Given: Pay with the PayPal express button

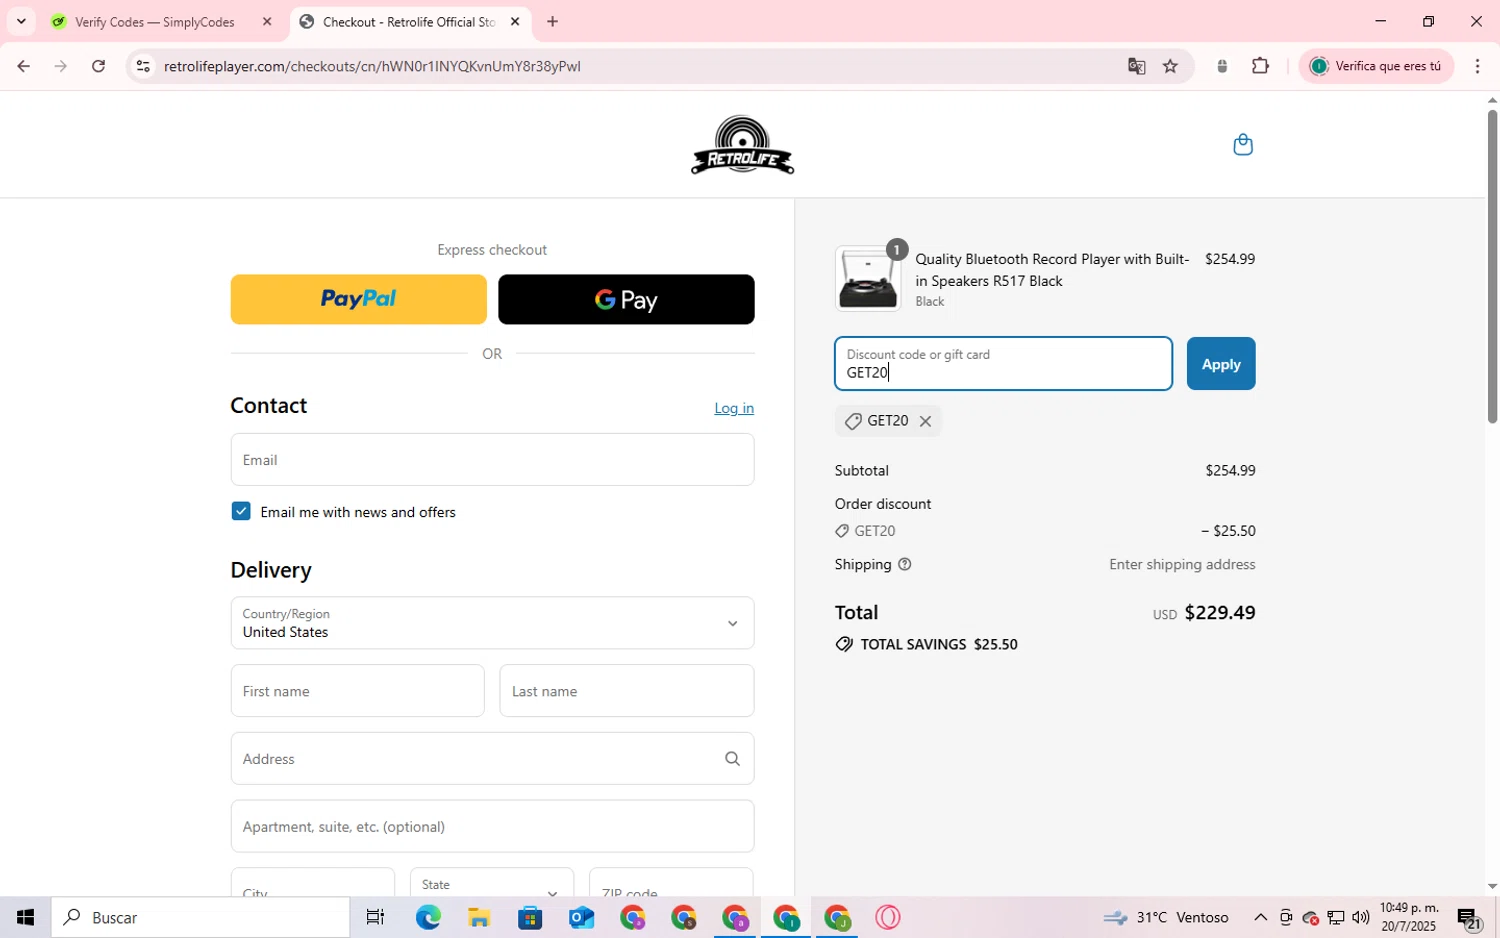Looking at the screenshot, I should [358, 299].
